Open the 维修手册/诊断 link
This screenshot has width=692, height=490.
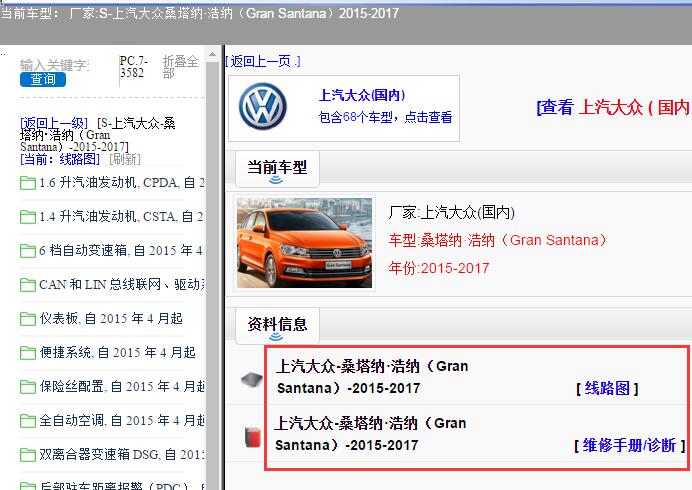[629, 445]
